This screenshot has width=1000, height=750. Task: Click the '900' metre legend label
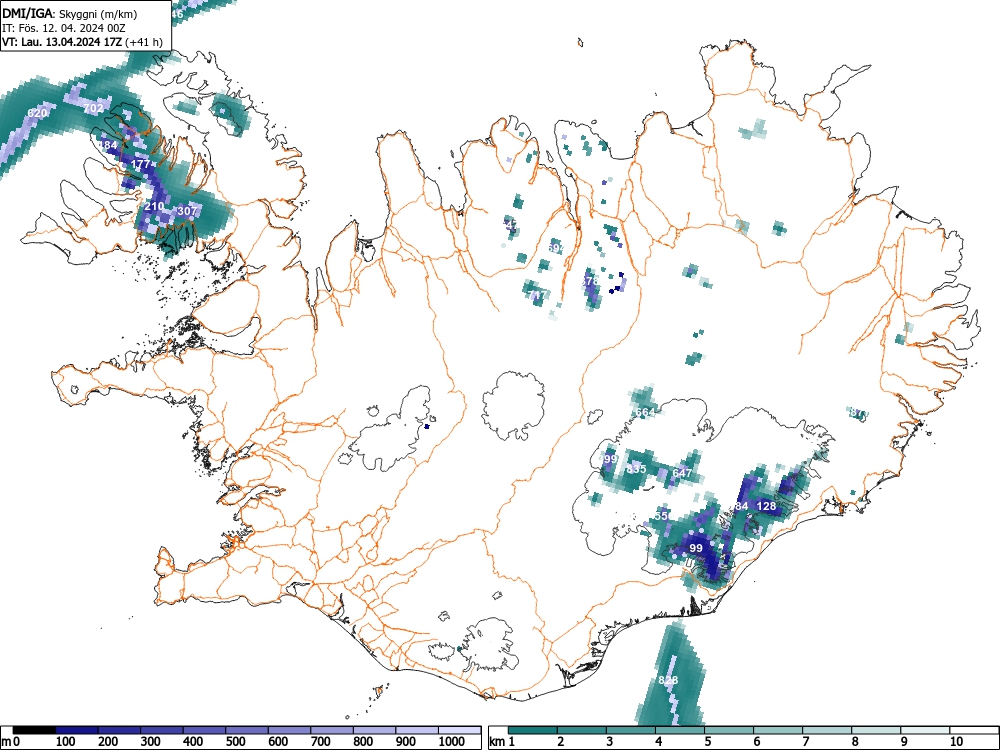(406, 742)
